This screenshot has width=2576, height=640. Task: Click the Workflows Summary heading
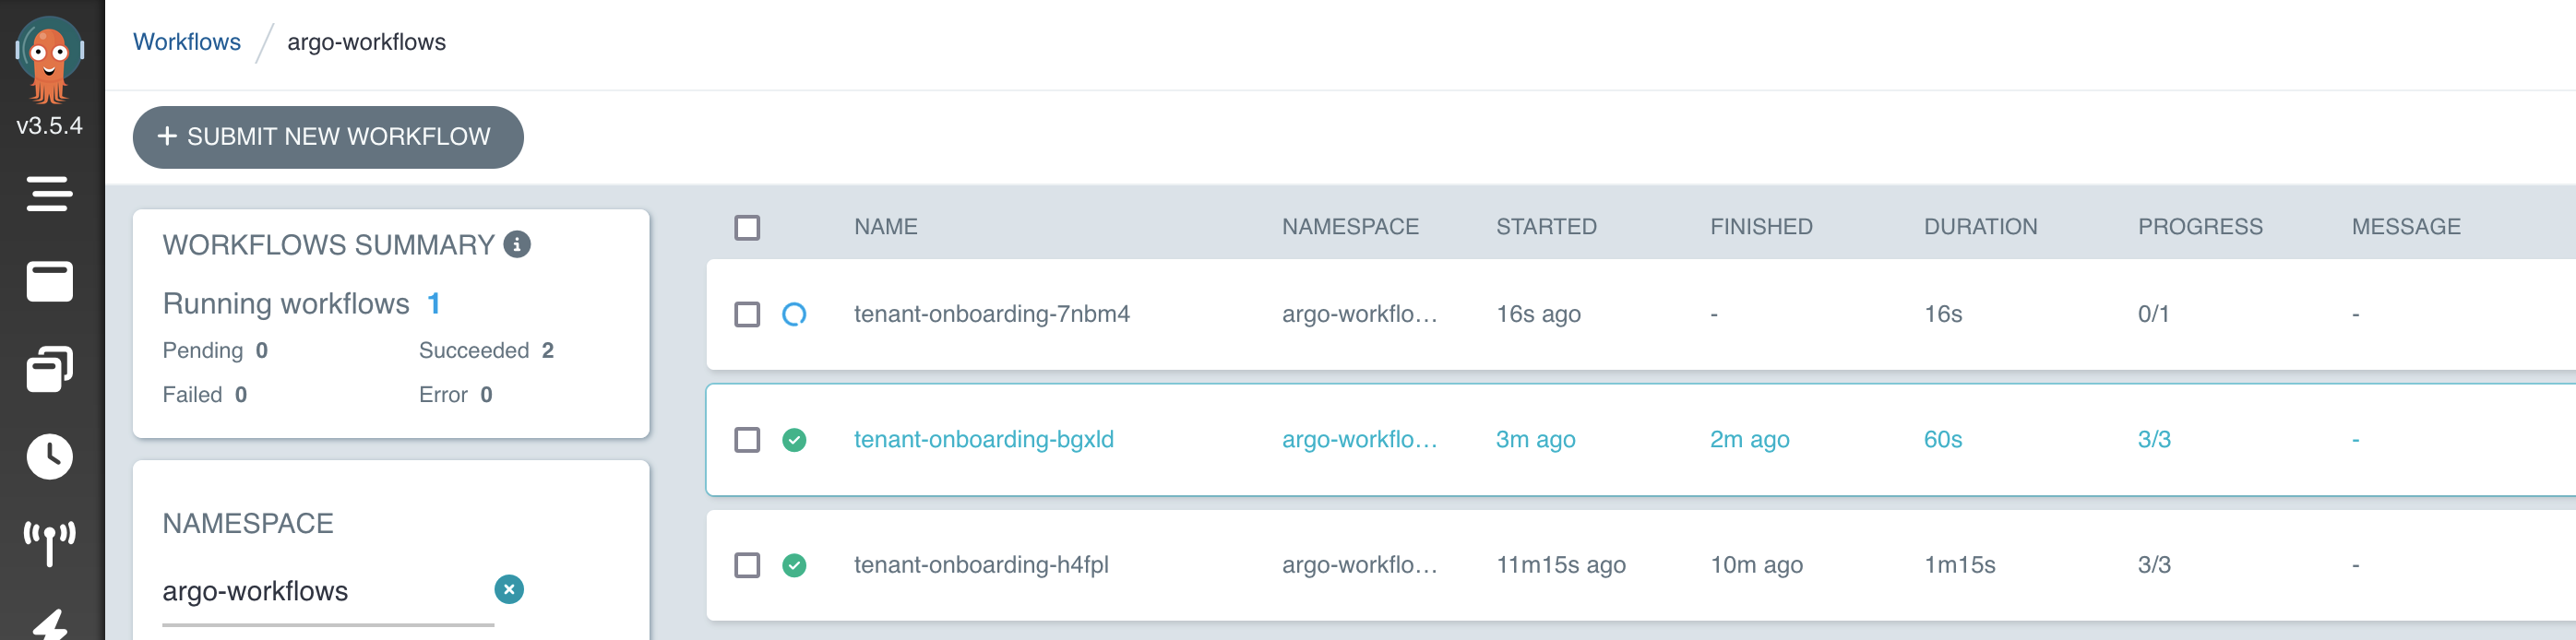(x=328, y=245)
